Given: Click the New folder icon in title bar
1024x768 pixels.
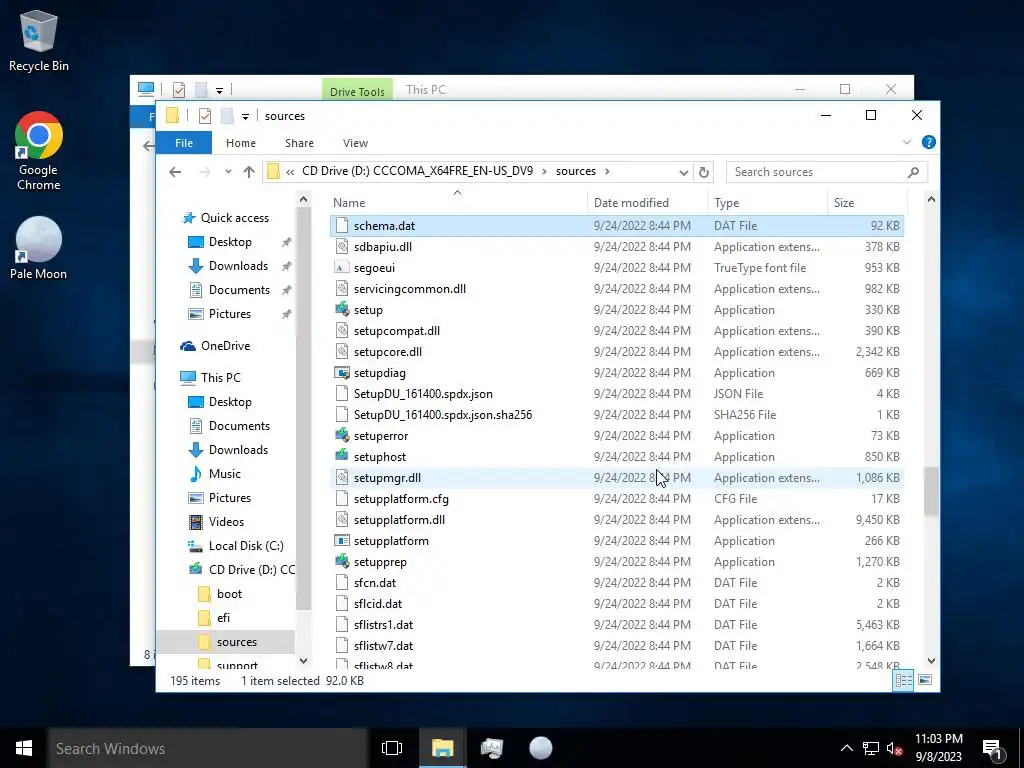Looking at the screenshot, I should (227, 116).
